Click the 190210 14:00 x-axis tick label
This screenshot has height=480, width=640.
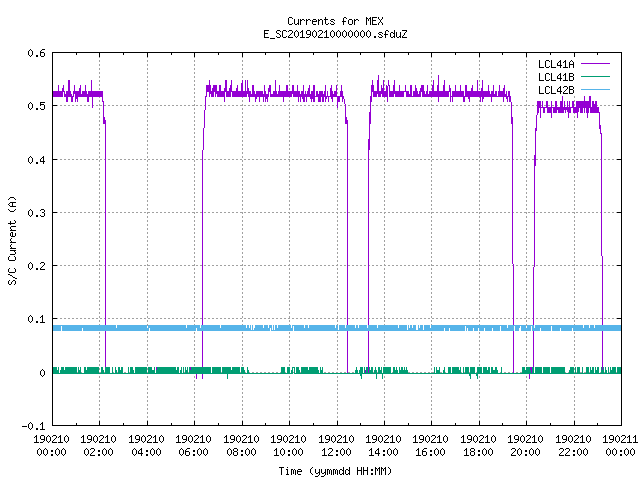[x=384, y=446]
